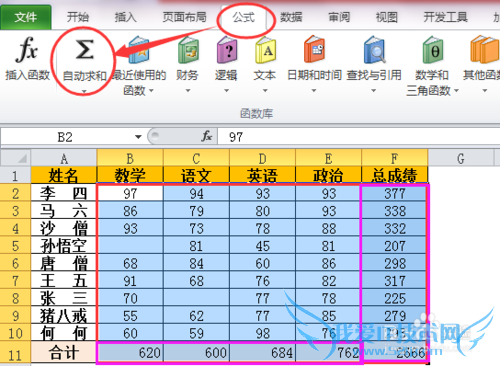Screen dimensions: 500x366
Task: Expand the 日期和时间 dropdown arrow
Action: click(x=314, y=91)
